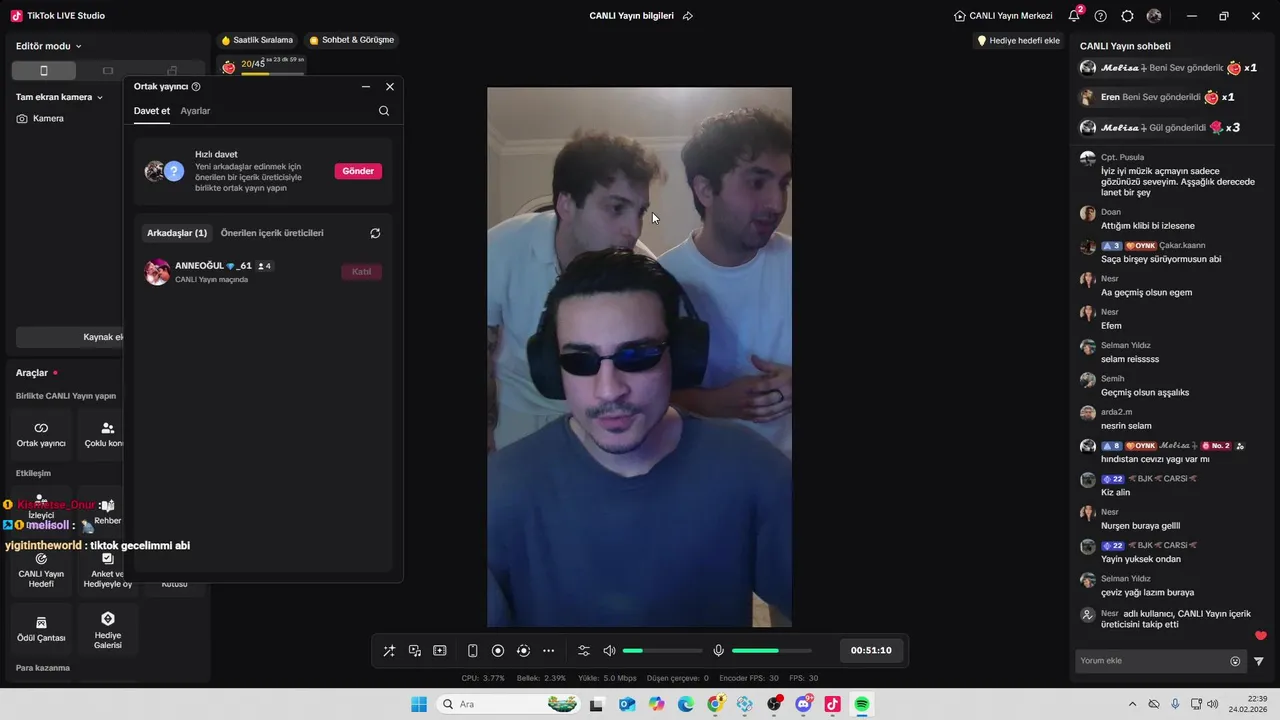Open CANLI Yayın bilgileri share arrow
The width and height of the screenshot is (1280, 720).
click(688, 16)
